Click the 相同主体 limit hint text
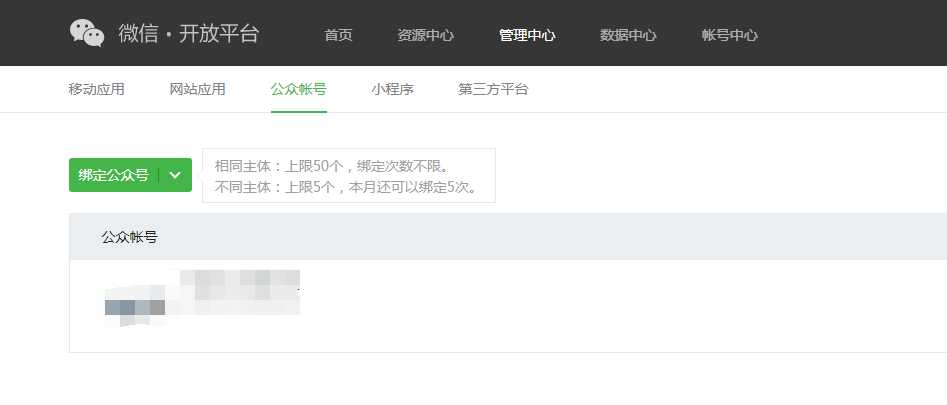Screen dimensions: 947x405 click(x=332, y=166)
